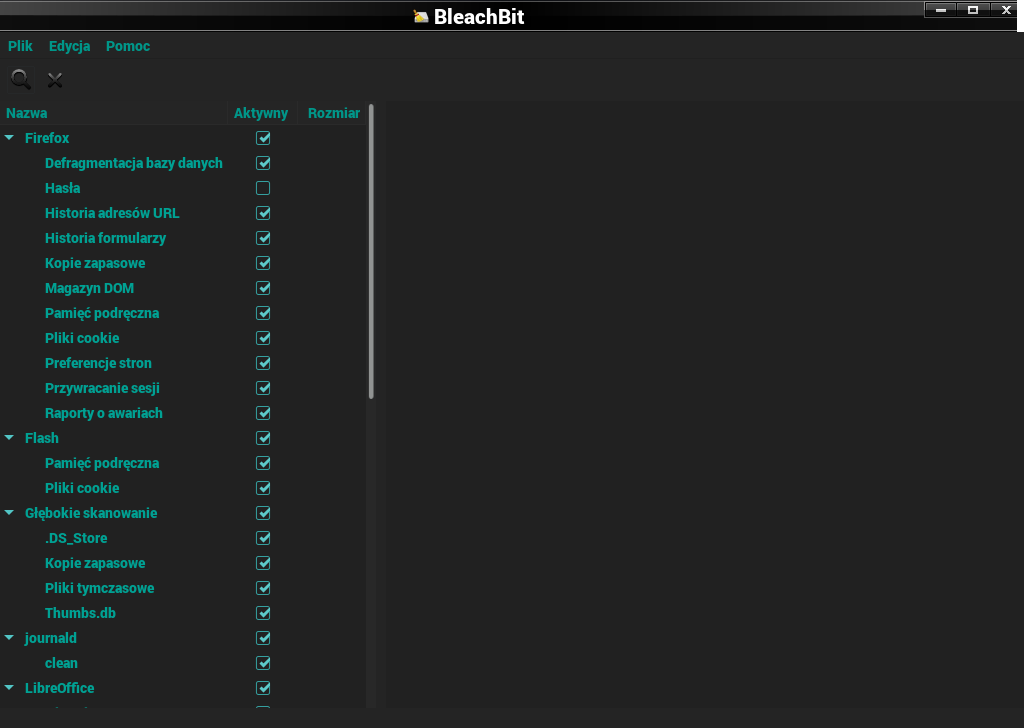The width and height of the screenshot is (1024, 728).
Task: Uncheck Flash Pliki cookie checkbox
Action: [x=263, y=488]
